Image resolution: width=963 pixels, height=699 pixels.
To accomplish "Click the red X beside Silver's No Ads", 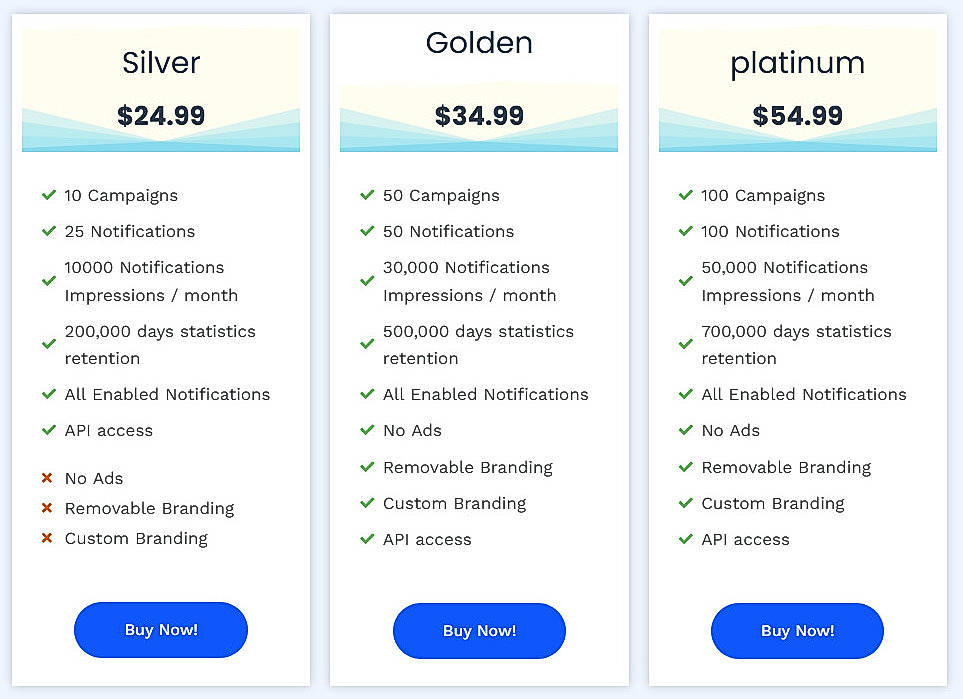I will [x=48, y=478].
